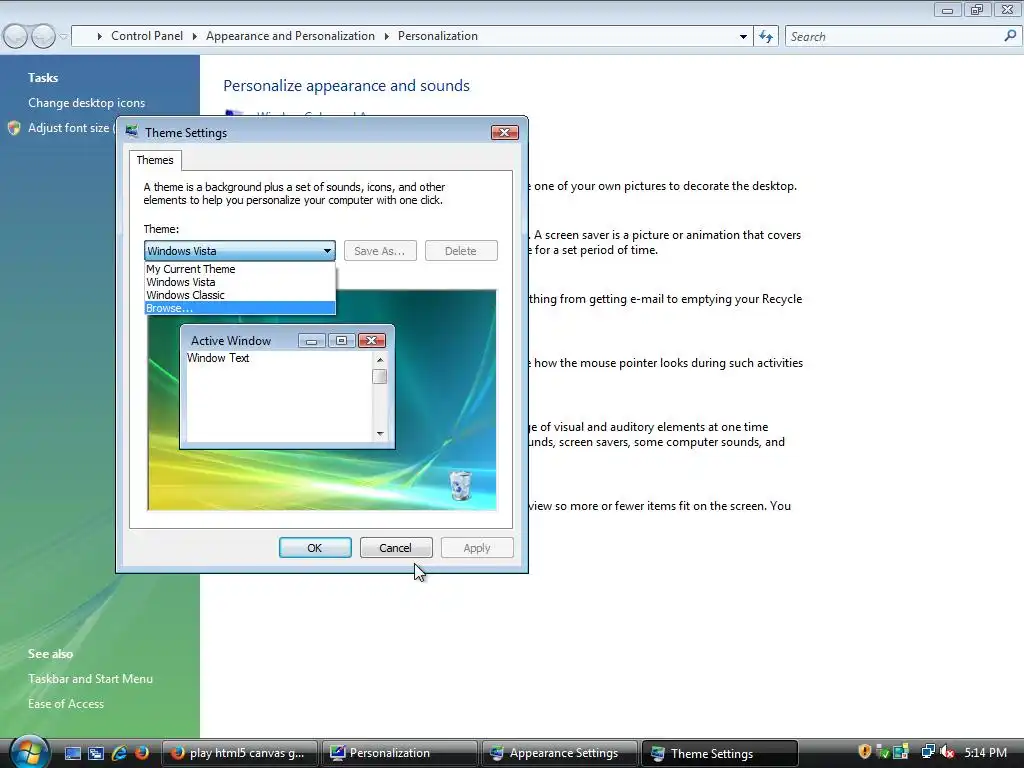Restore down the Control Panel window

977,10
